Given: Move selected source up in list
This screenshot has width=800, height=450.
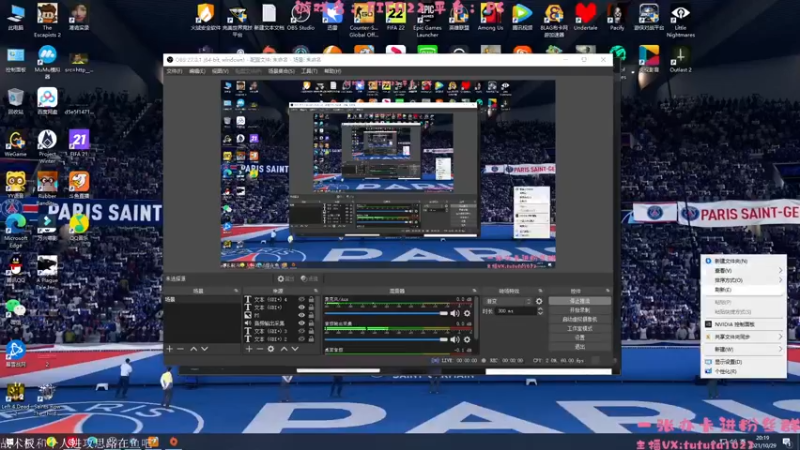Looking at the screenshot, I should click(x=284, y=349).
